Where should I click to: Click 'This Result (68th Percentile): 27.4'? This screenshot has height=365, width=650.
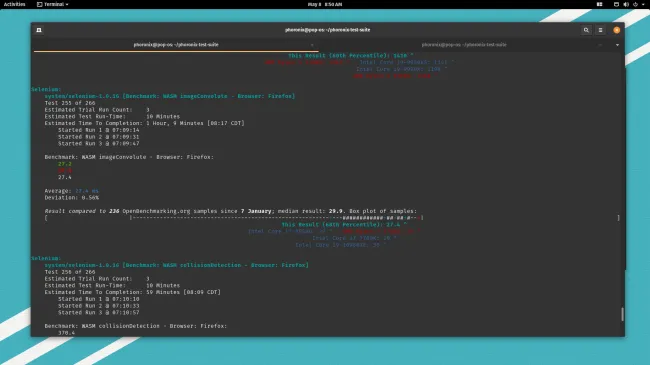344,224
